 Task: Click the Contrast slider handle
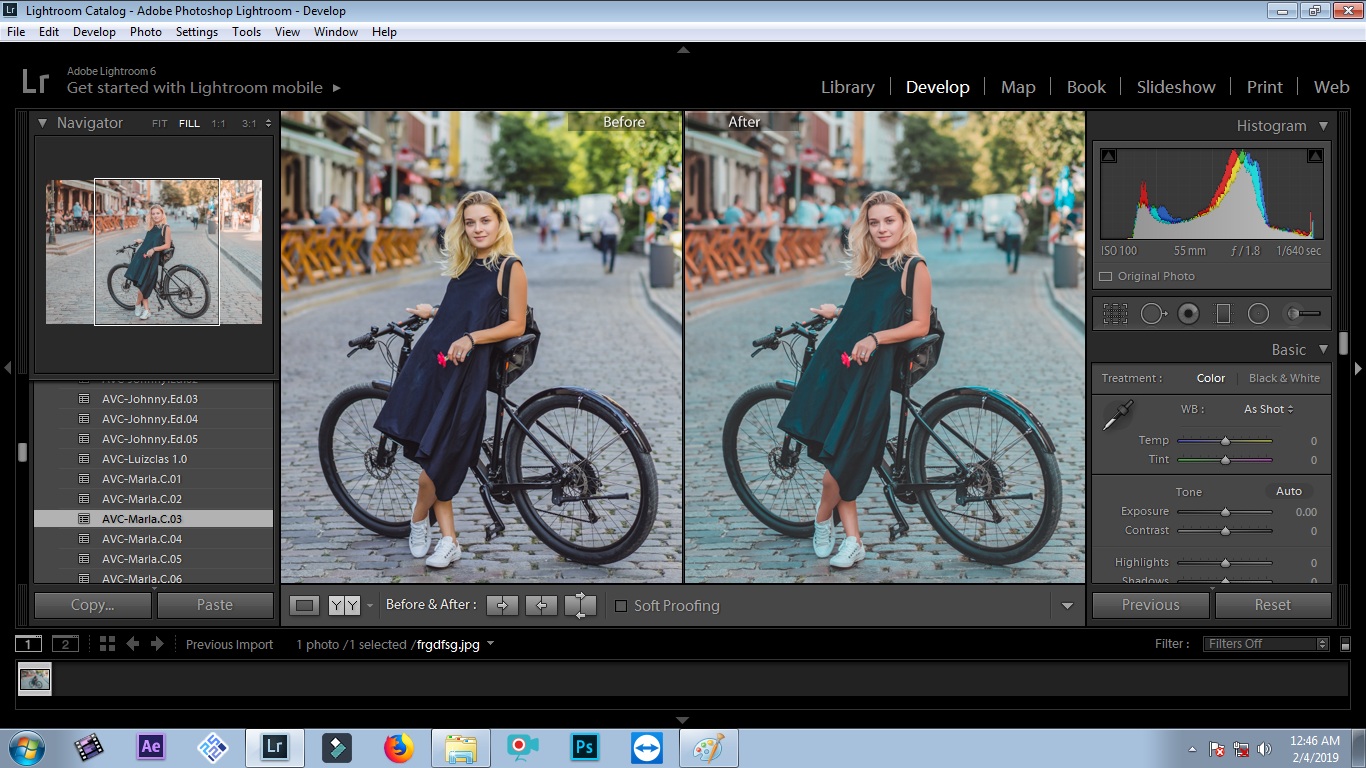(1225, 530)
